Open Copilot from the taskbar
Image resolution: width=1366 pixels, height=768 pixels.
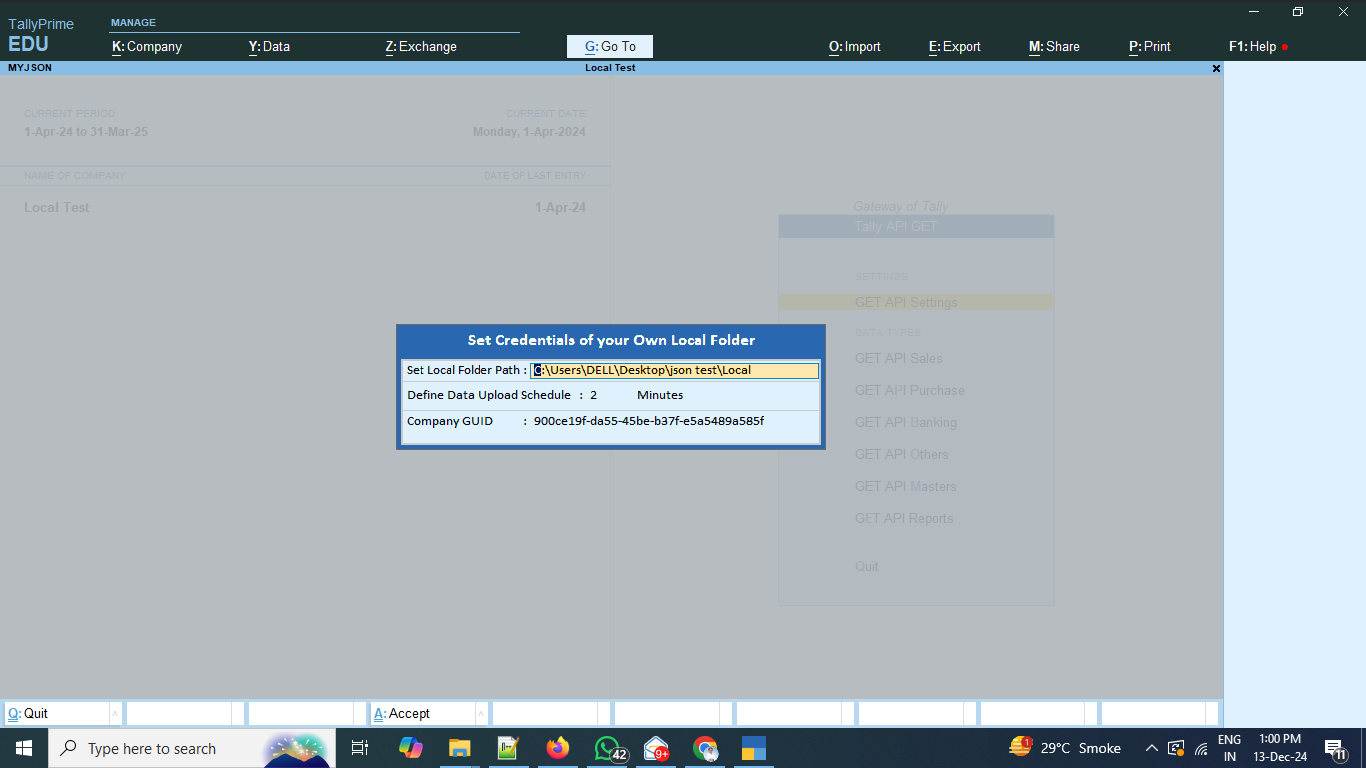[x=410, y=748]
